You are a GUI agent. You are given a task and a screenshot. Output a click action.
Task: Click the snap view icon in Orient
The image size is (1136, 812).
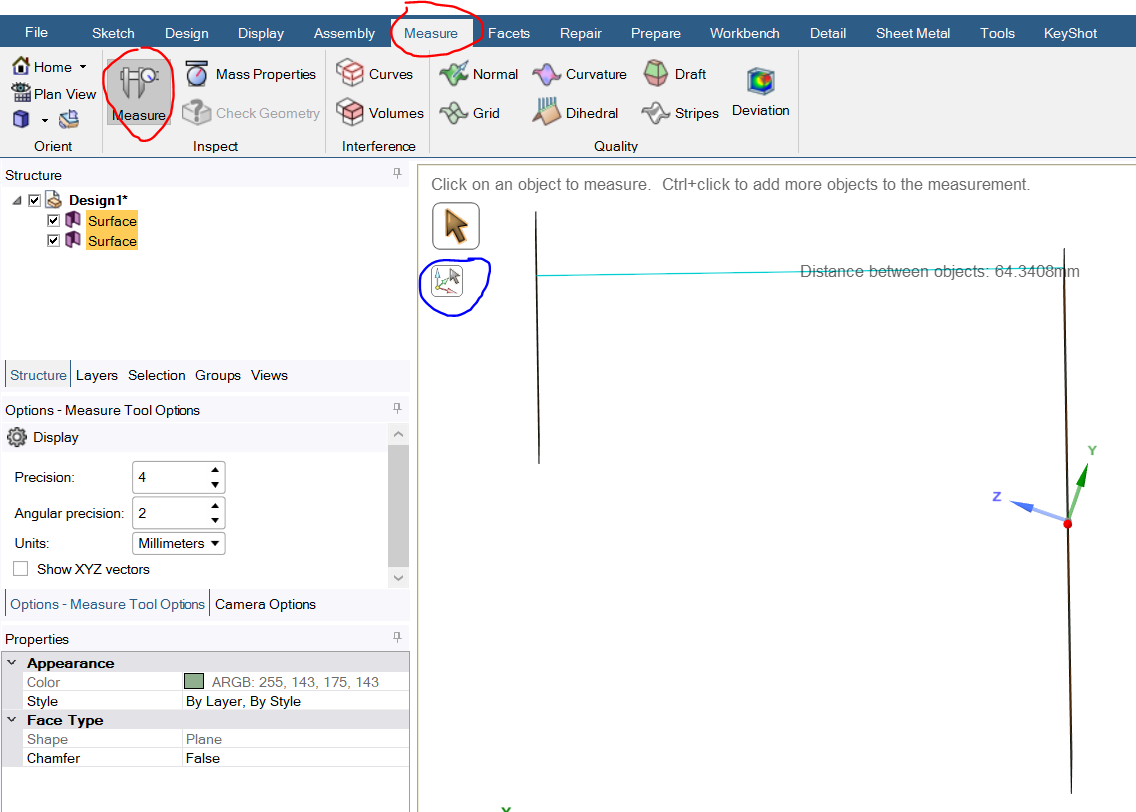click(69, 120)
